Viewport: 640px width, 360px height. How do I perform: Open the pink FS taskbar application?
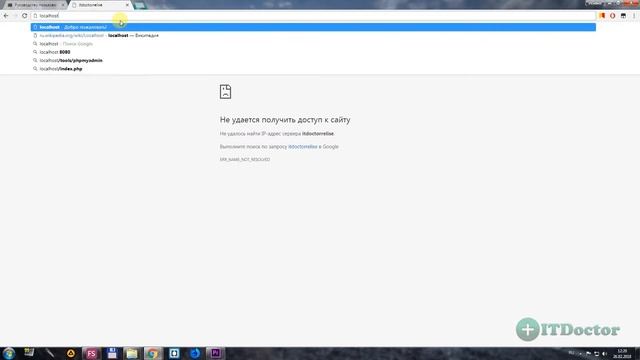coord(91,353)
